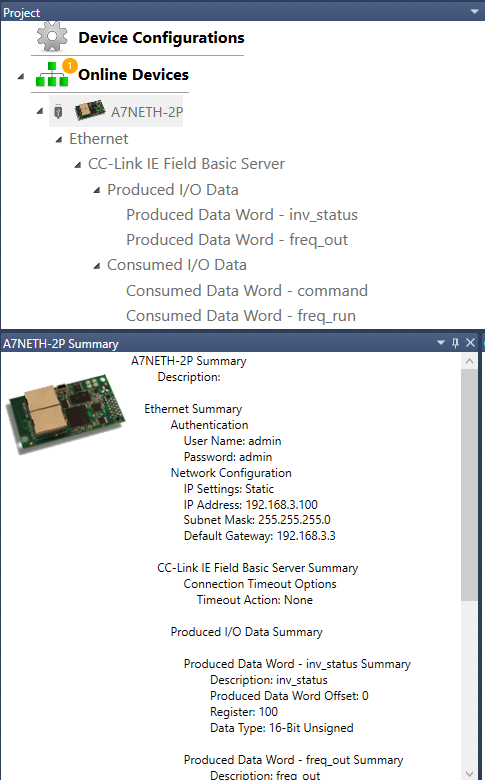Click the Device Configurations gear icon
Image resolution: width=485 pixels, height=780 pixels.
coord(52,37)
